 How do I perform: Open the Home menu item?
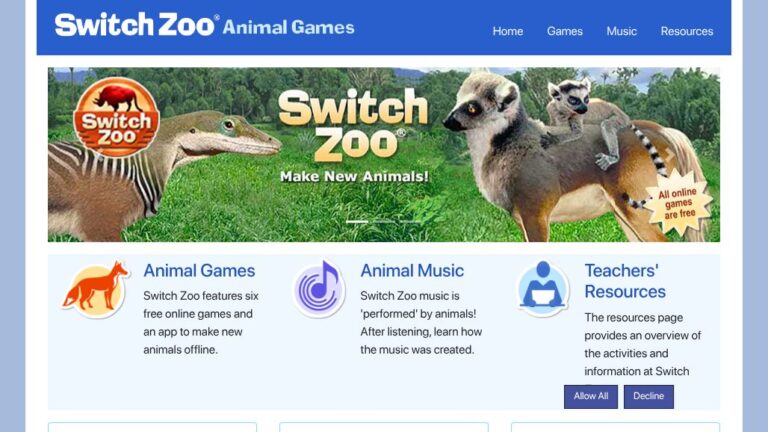507,31
